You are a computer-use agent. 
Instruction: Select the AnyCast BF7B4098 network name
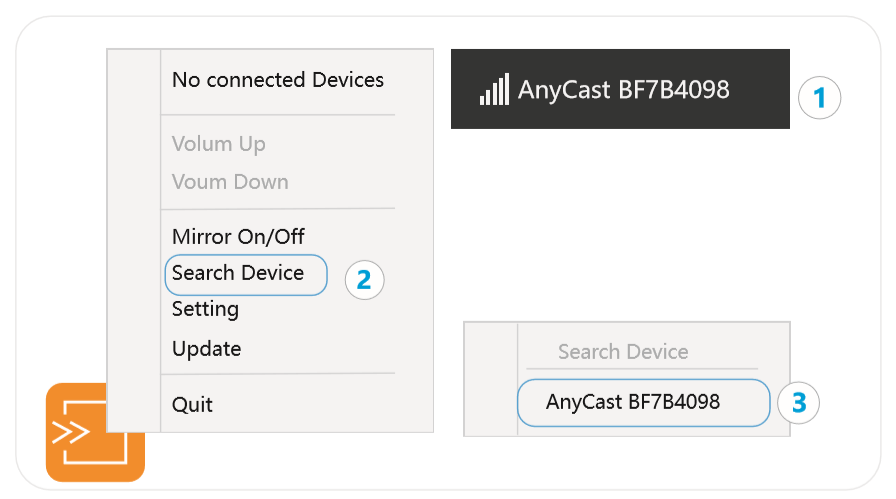623,90
